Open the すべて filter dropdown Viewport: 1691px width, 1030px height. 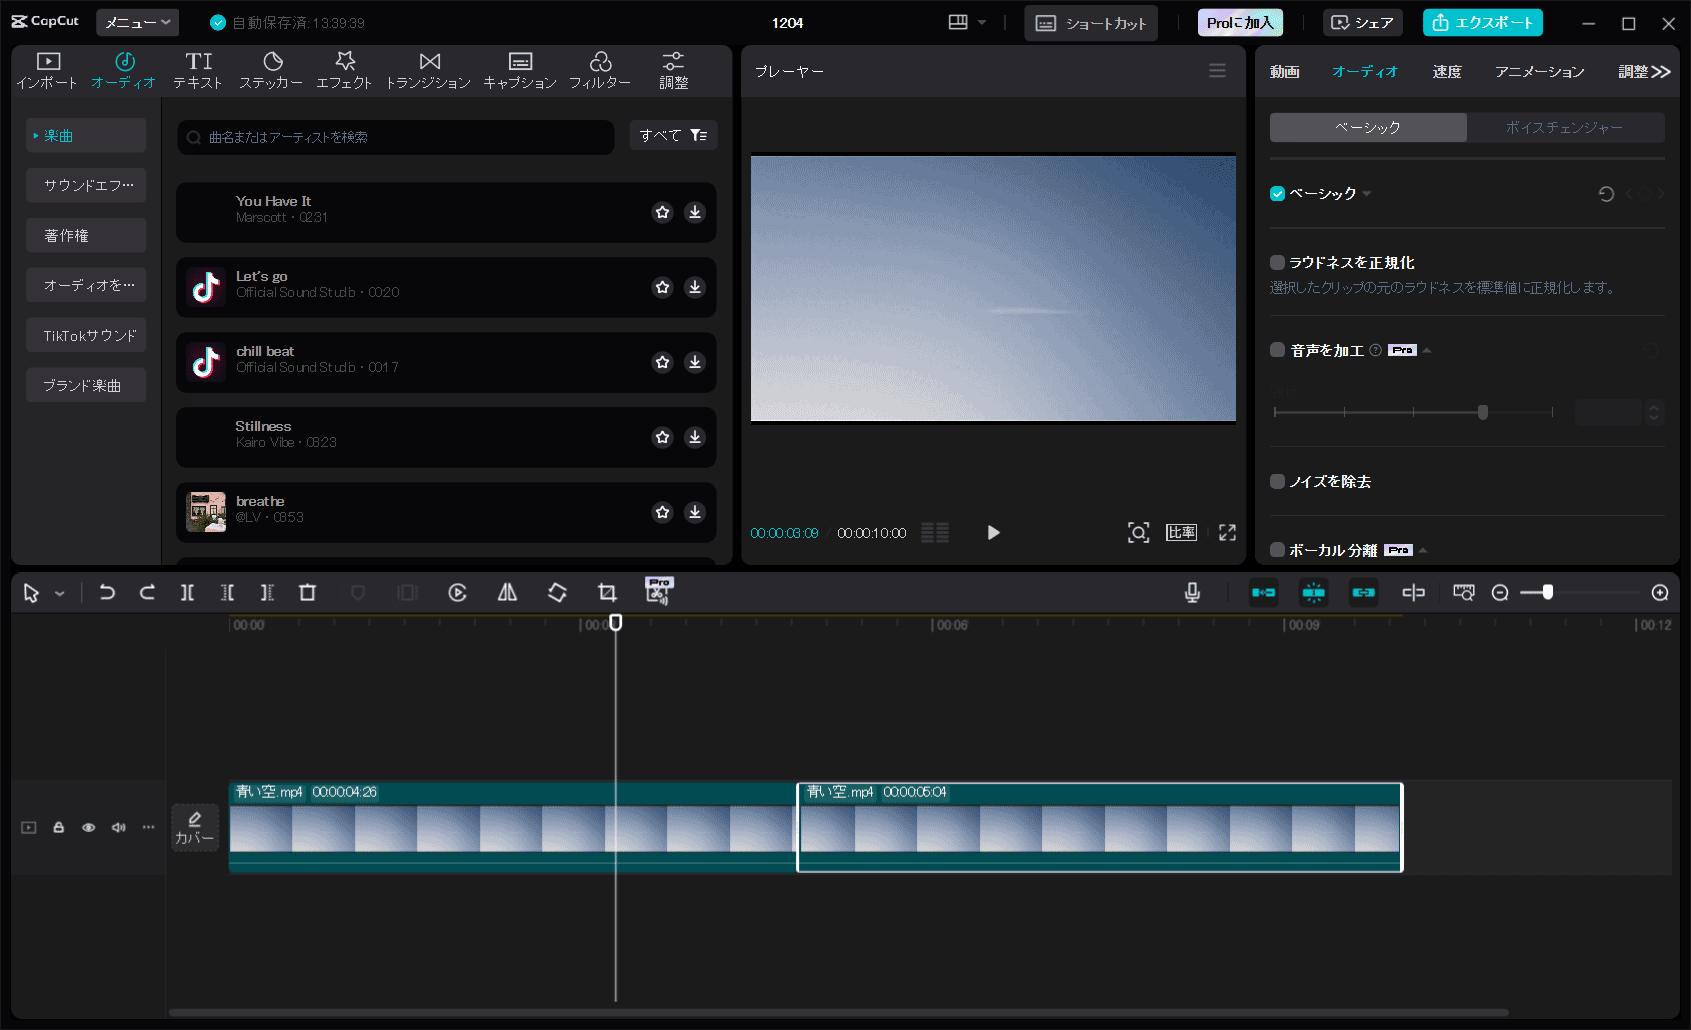tap(673, 135)
